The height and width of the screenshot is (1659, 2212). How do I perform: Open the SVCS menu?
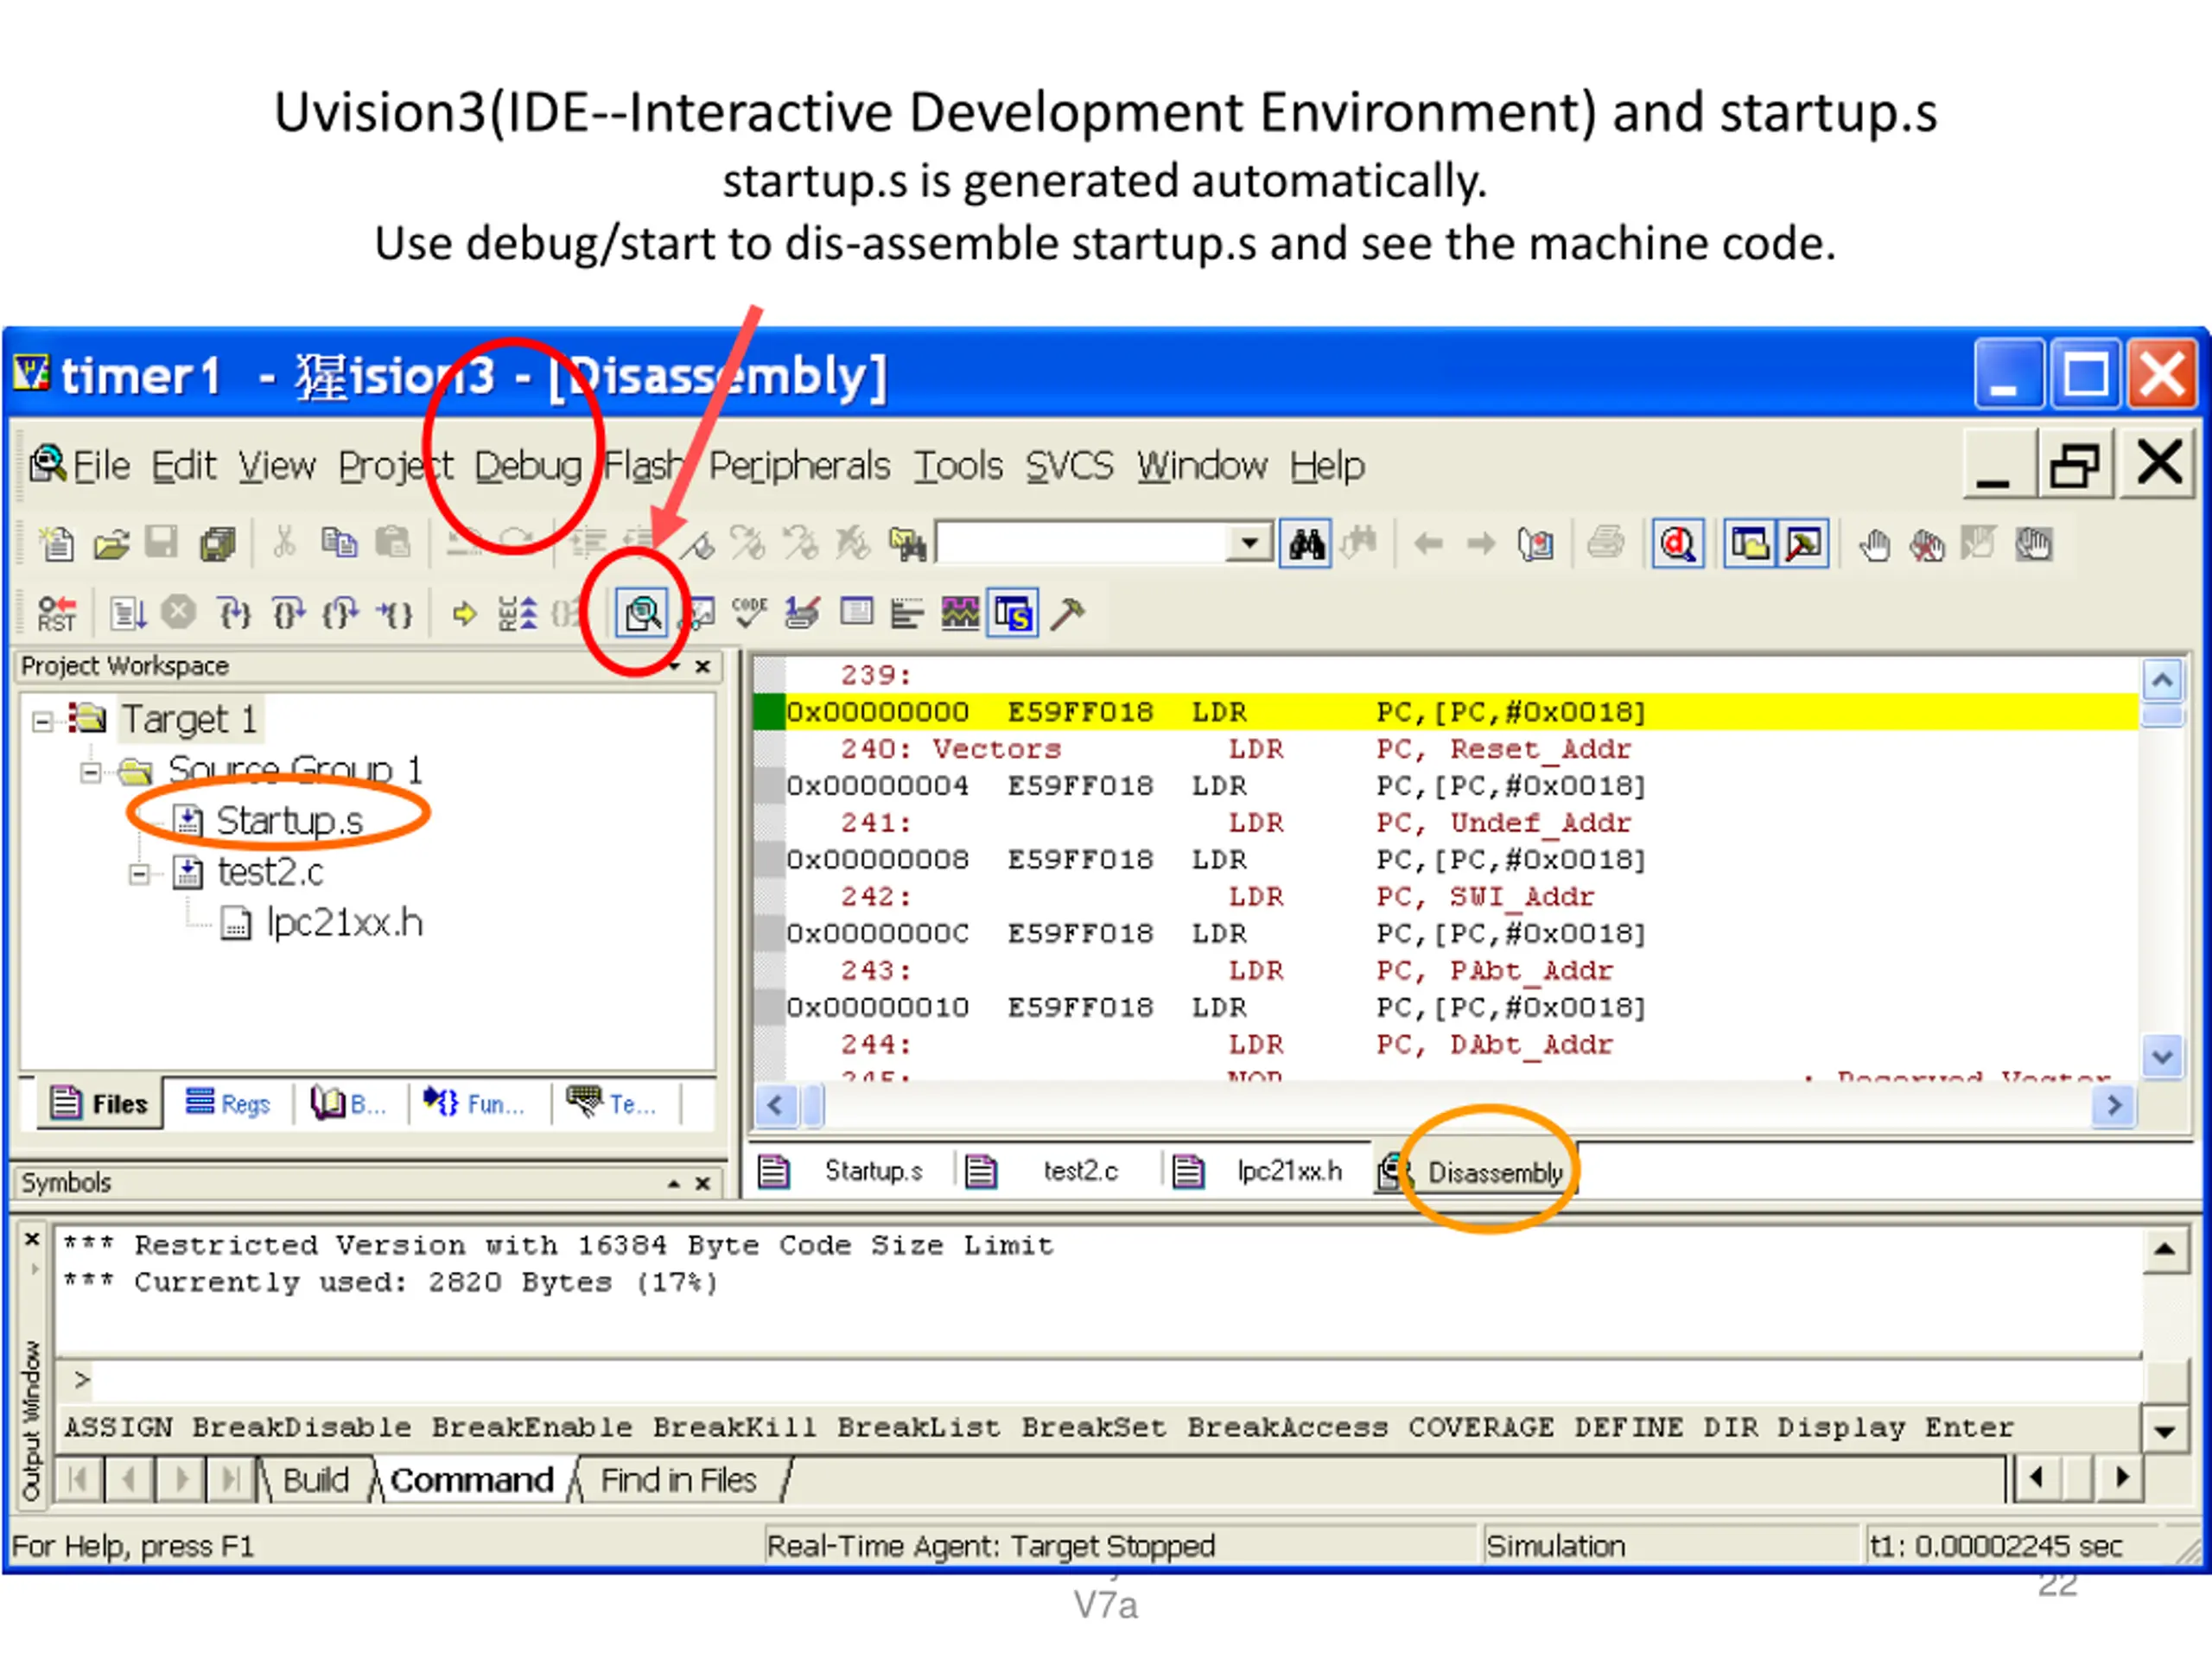click(x=1069, y=466)
